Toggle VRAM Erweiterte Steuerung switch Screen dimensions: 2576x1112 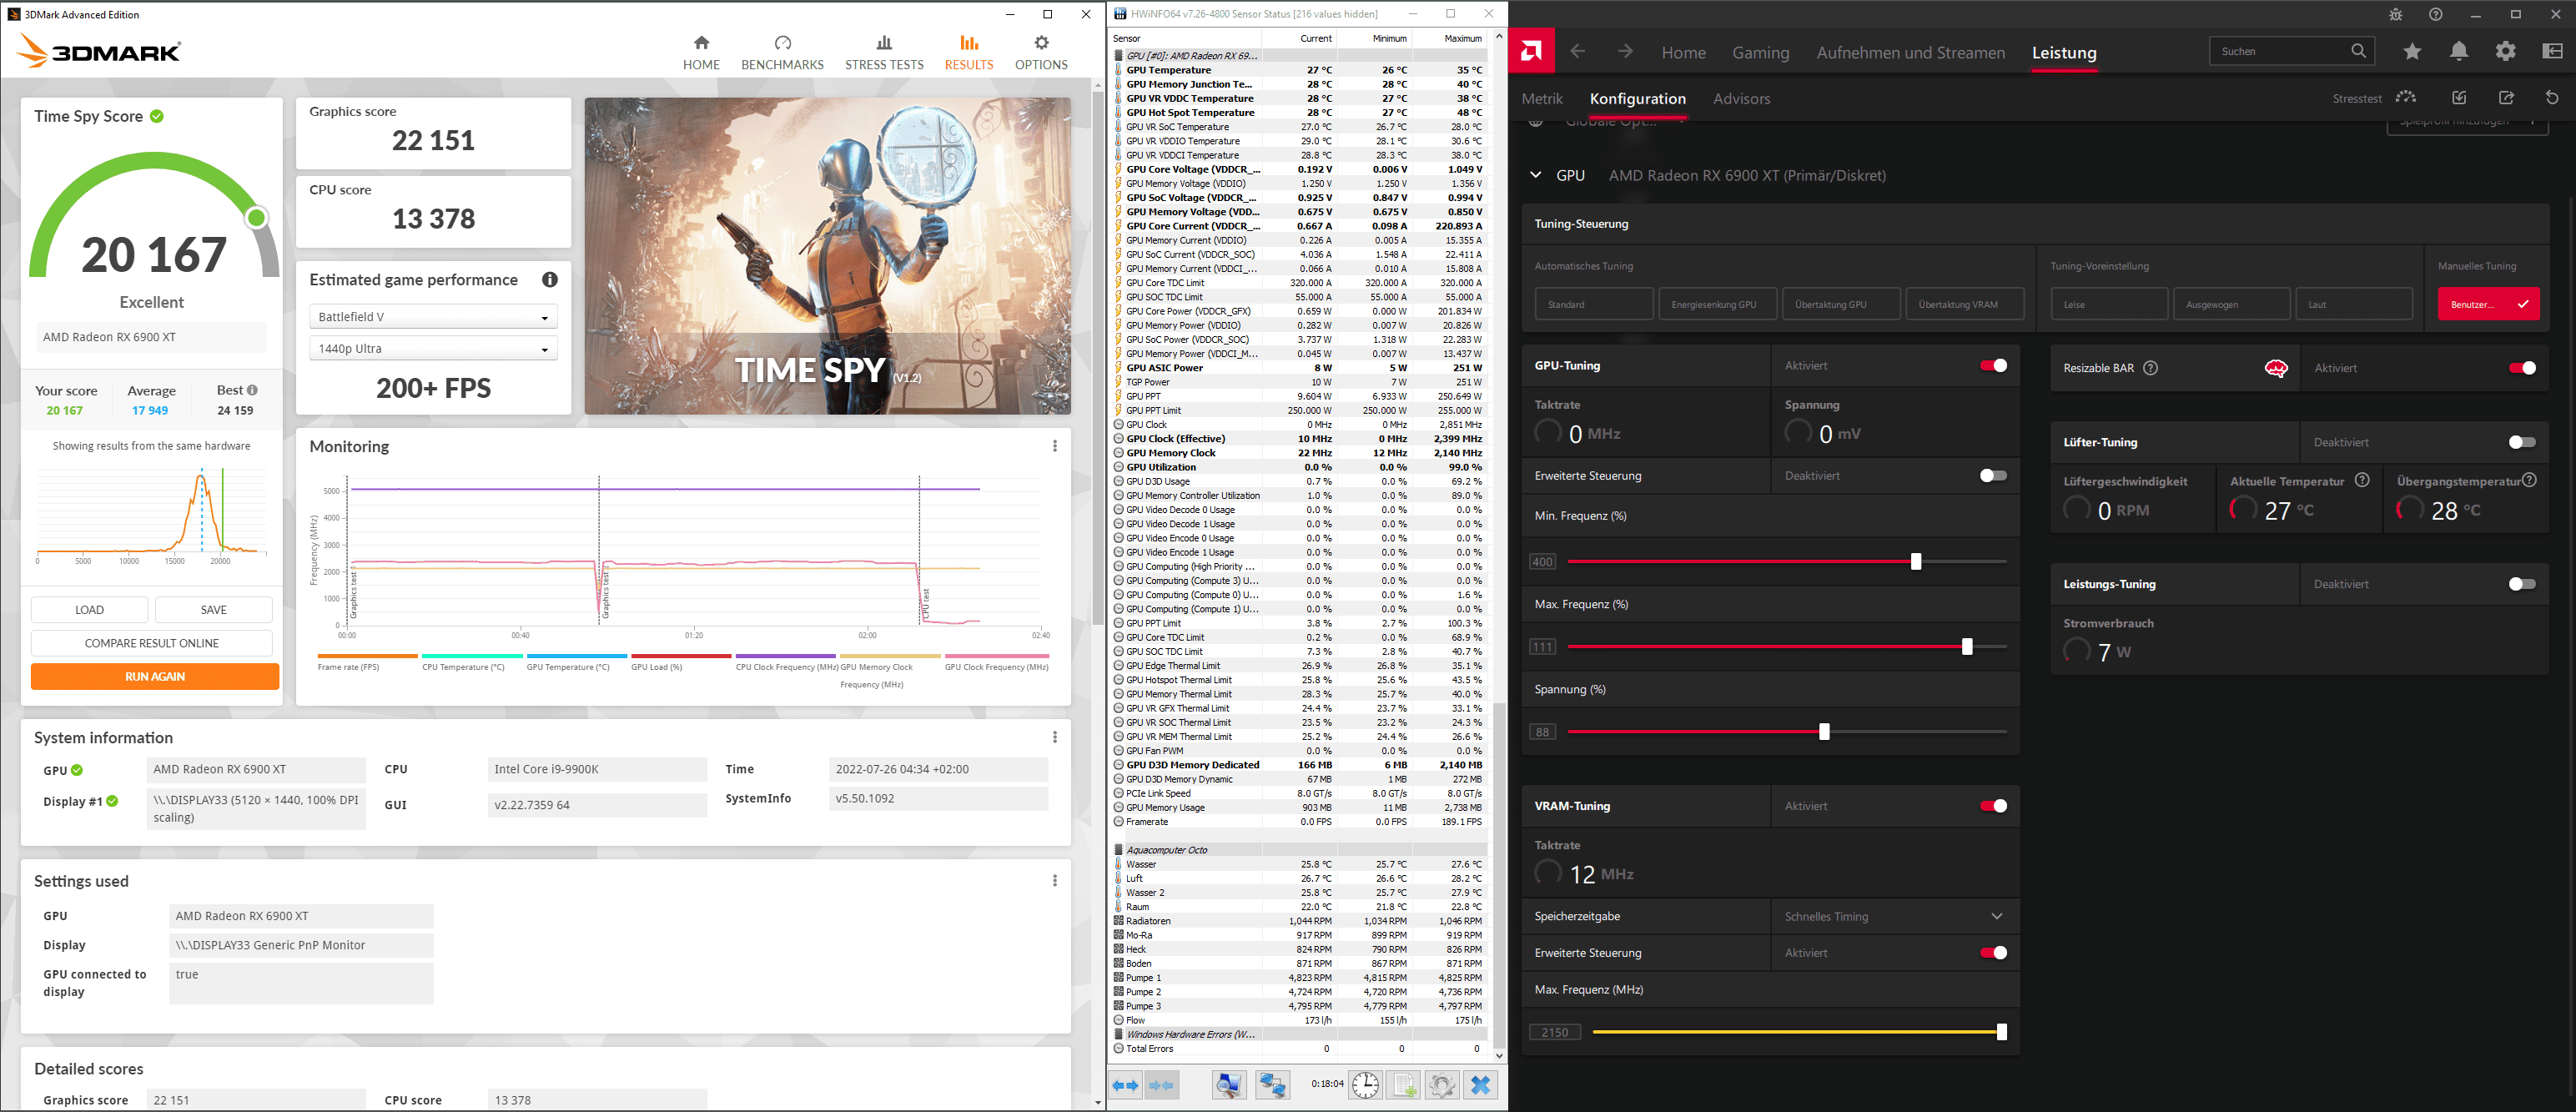[1993, 953]
